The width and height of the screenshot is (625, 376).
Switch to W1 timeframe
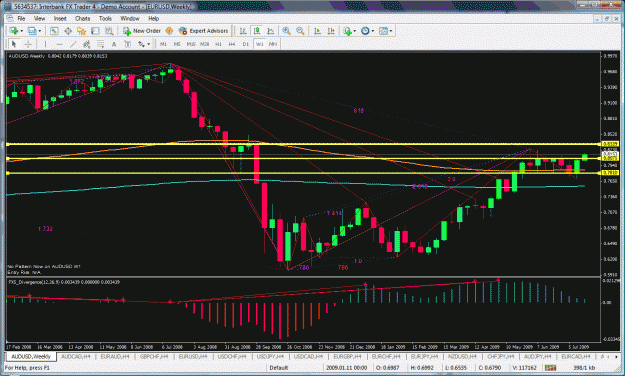click(x=259, y=44)
